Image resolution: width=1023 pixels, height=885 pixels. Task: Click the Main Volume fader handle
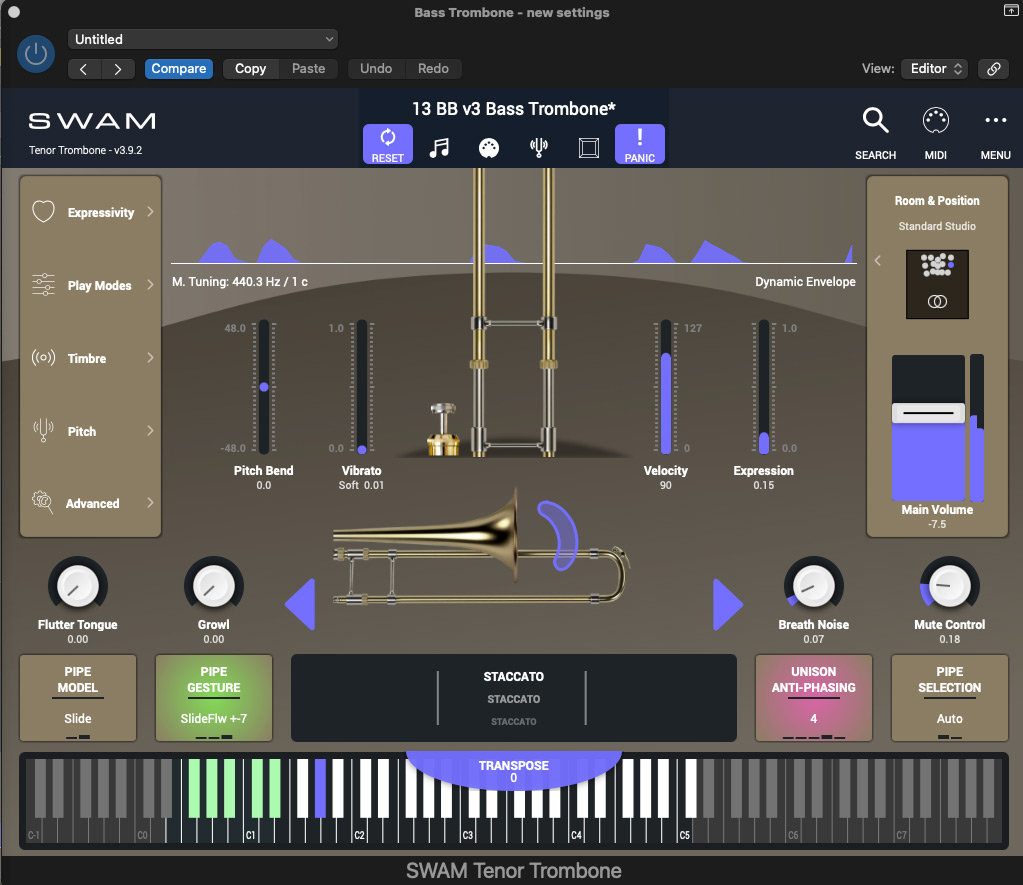click(x=928, y=413)
